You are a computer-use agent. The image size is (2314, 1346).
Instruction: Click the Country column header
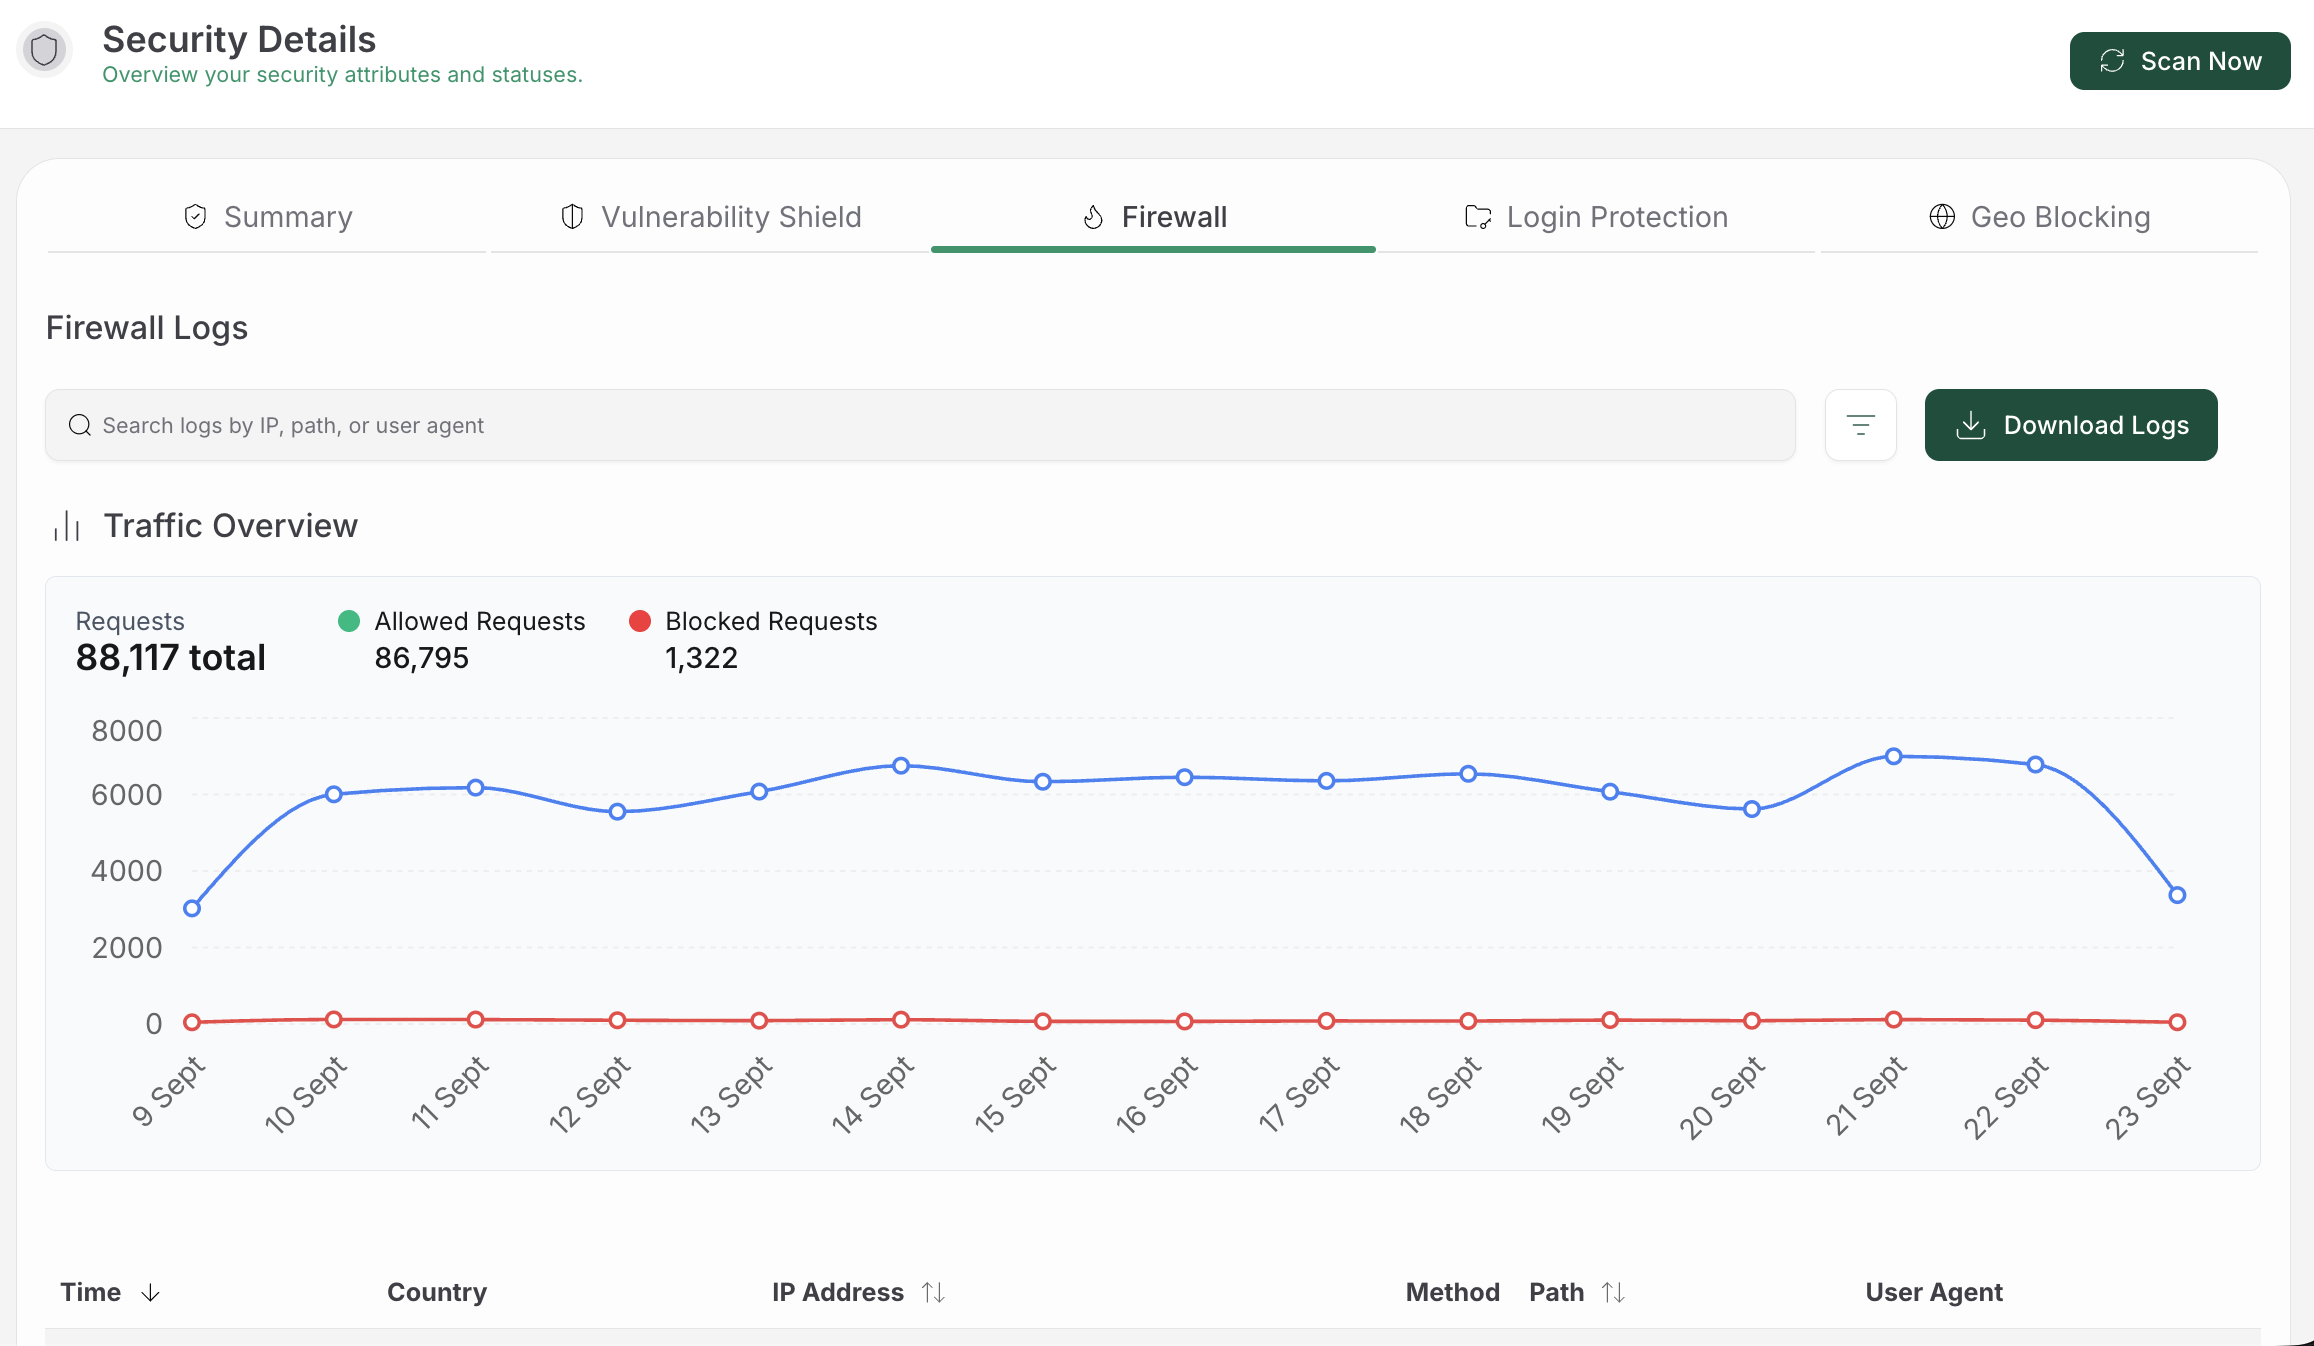437,1293
